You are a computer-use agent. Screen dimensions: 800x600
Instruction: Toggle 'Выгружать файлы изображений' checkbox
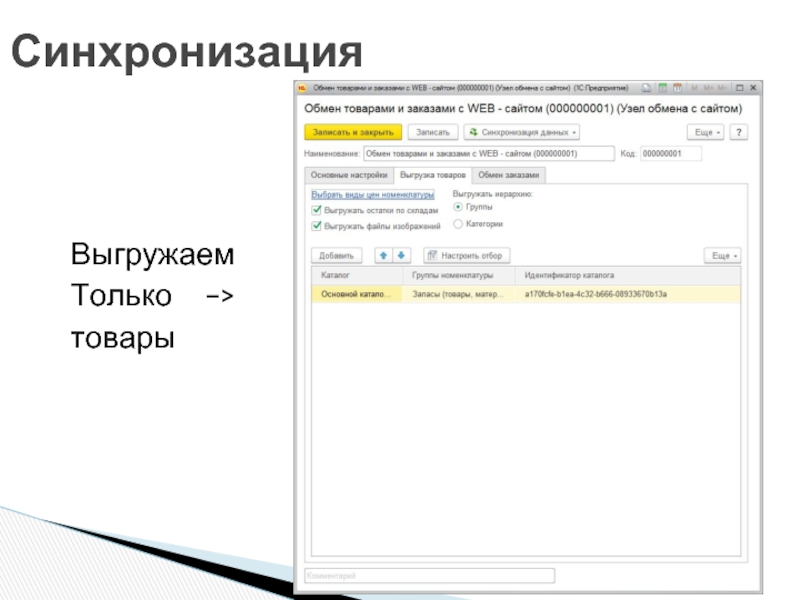(x=316, y=226)
